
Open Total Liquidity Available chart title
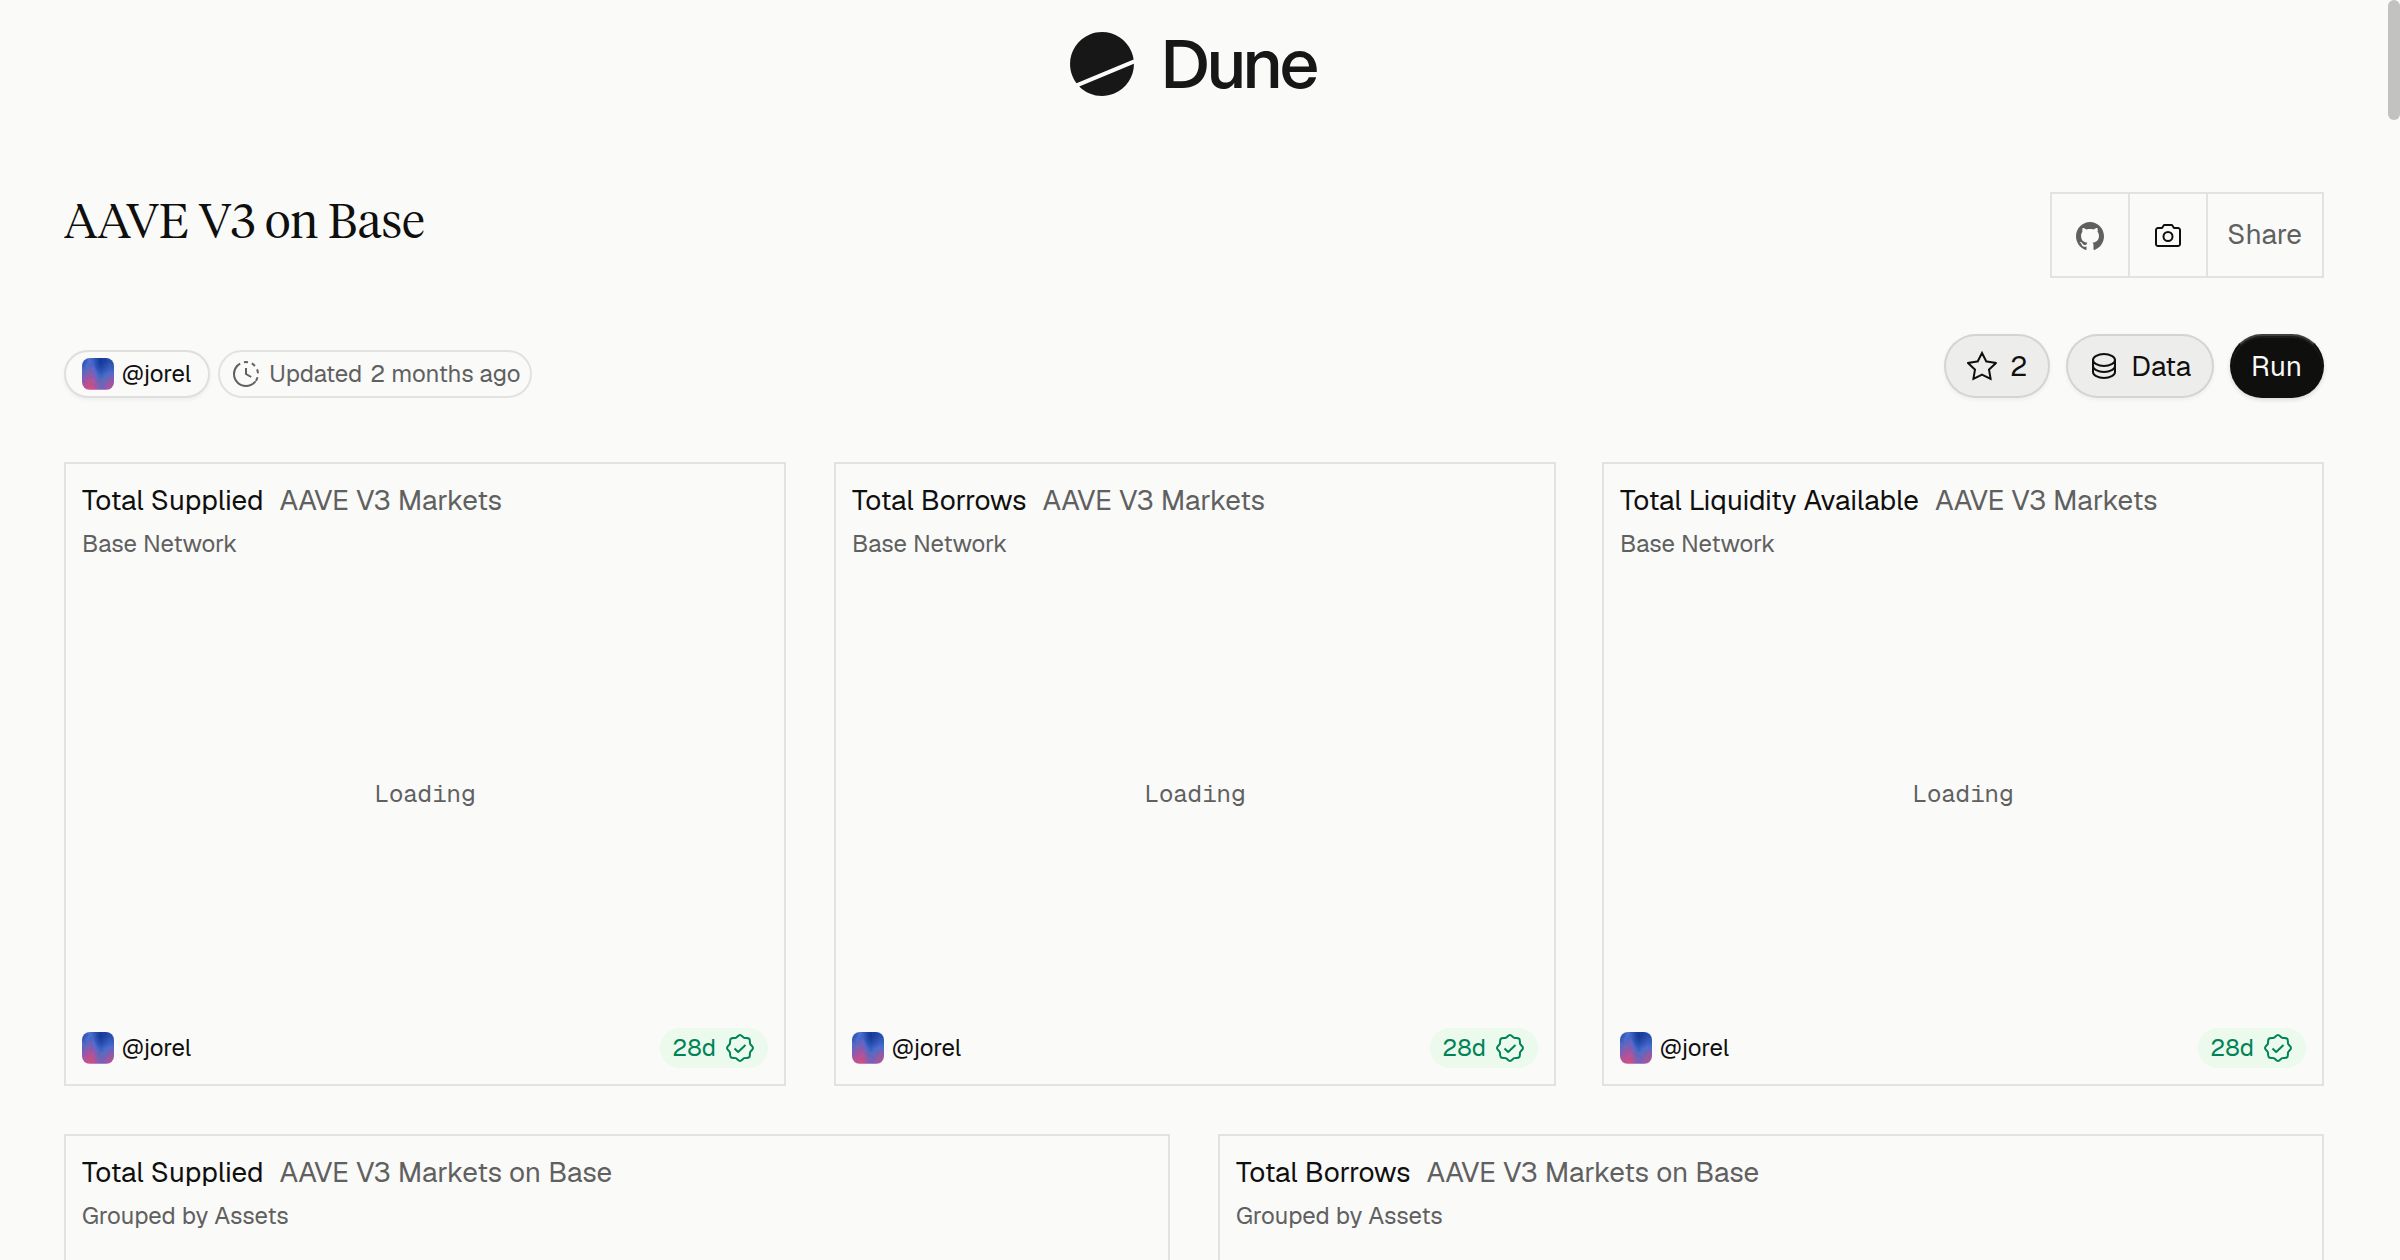[x=1769, y=500]
